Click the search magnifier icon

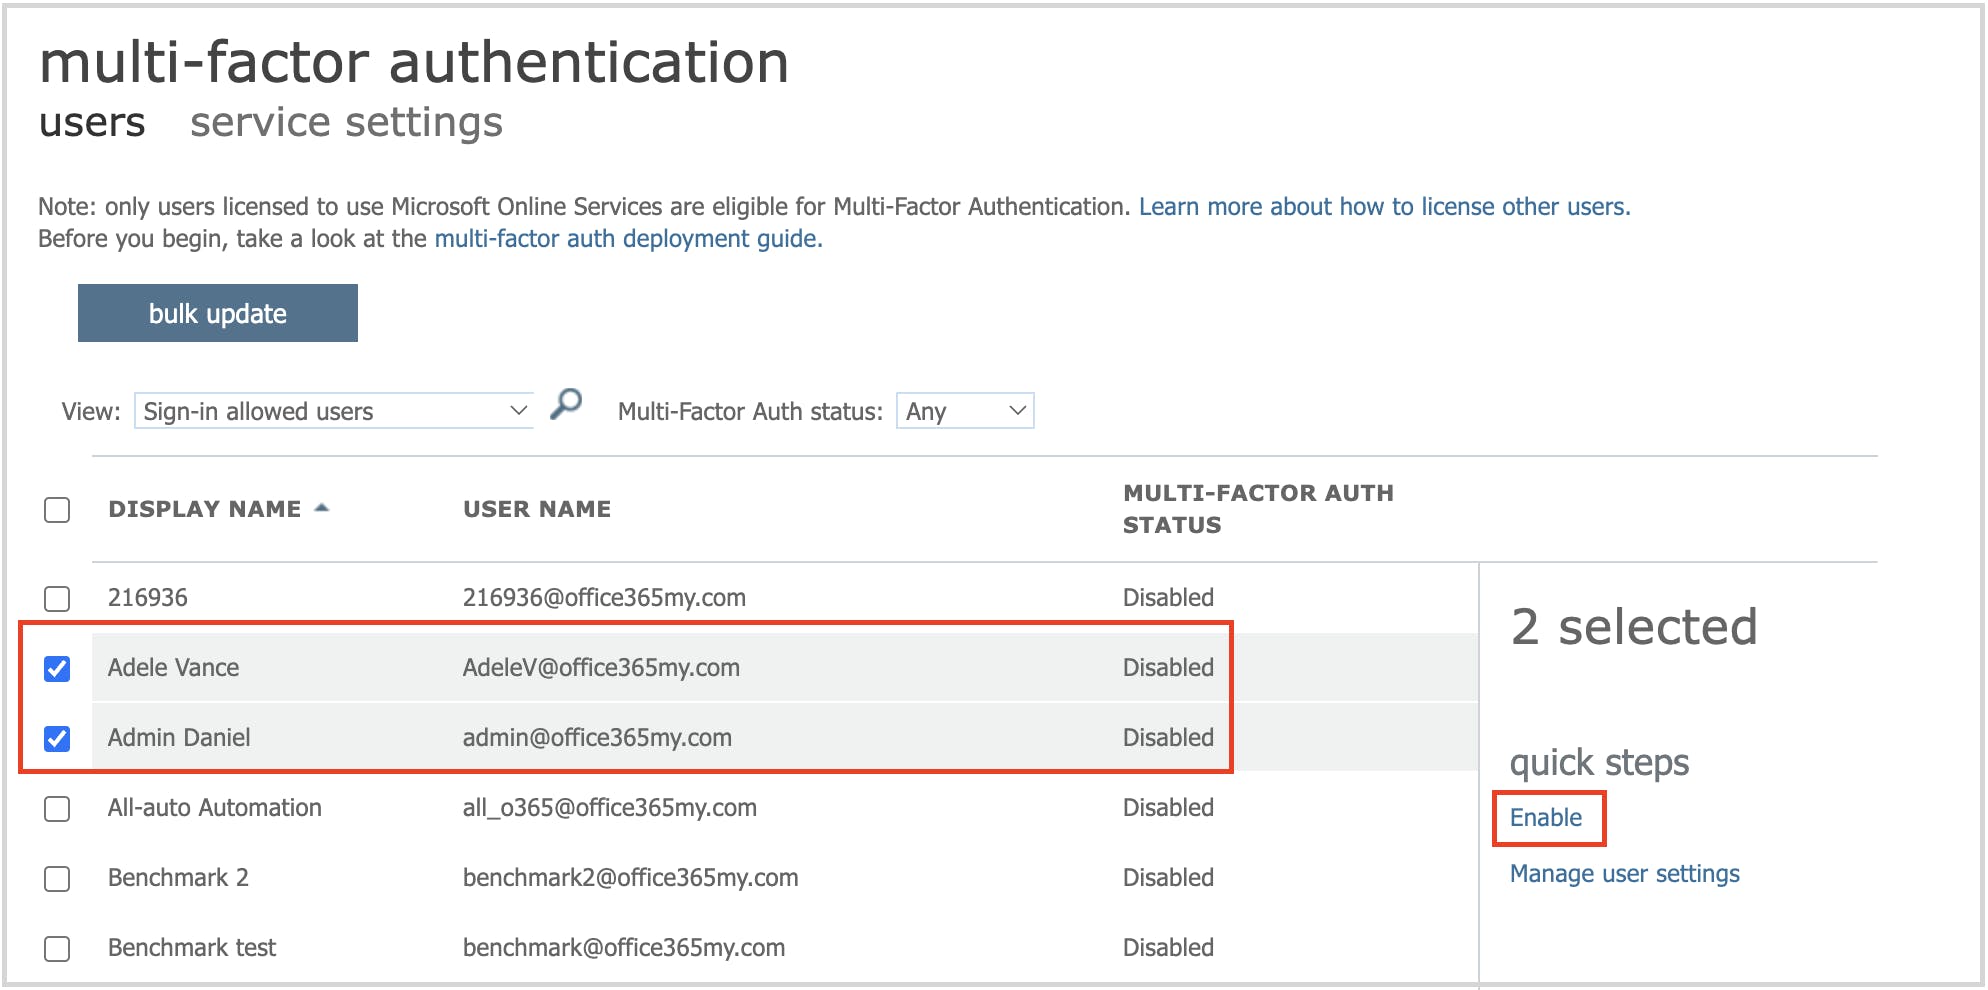click(x=566, y=405)
